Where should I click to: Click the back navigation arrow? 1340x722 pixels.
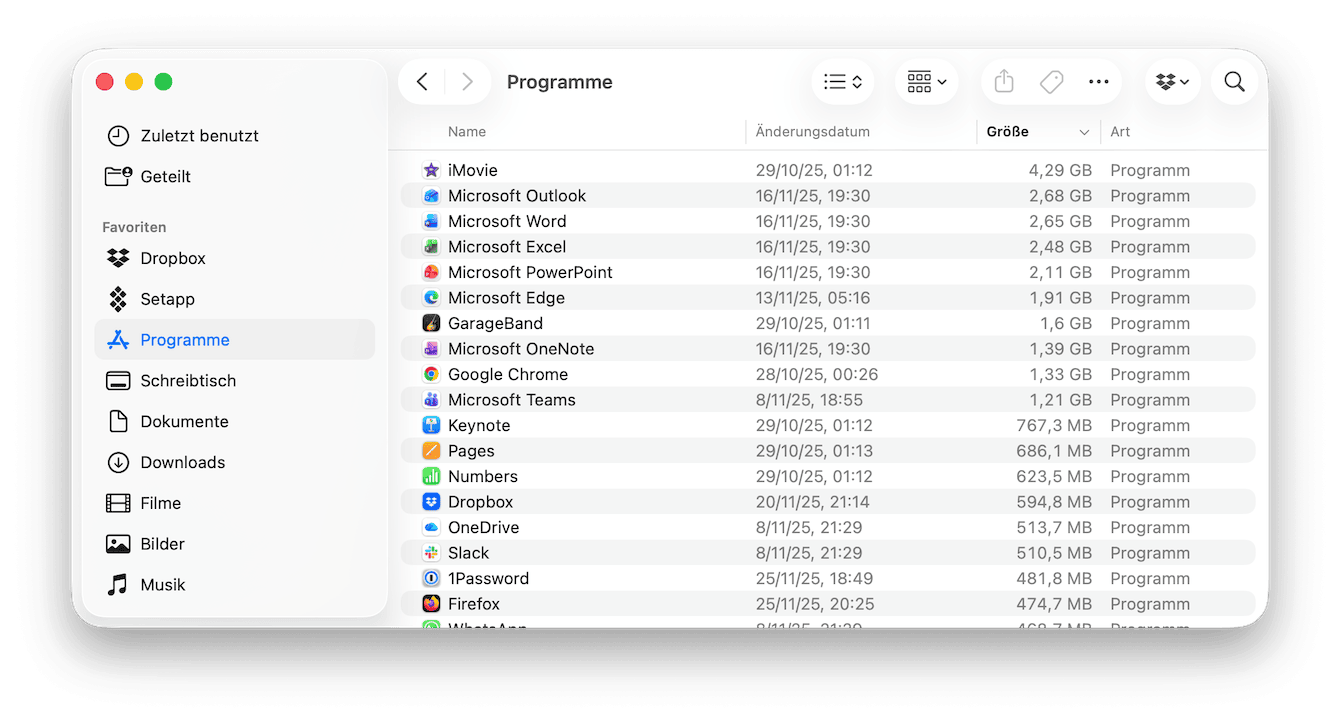coord(422,82)
